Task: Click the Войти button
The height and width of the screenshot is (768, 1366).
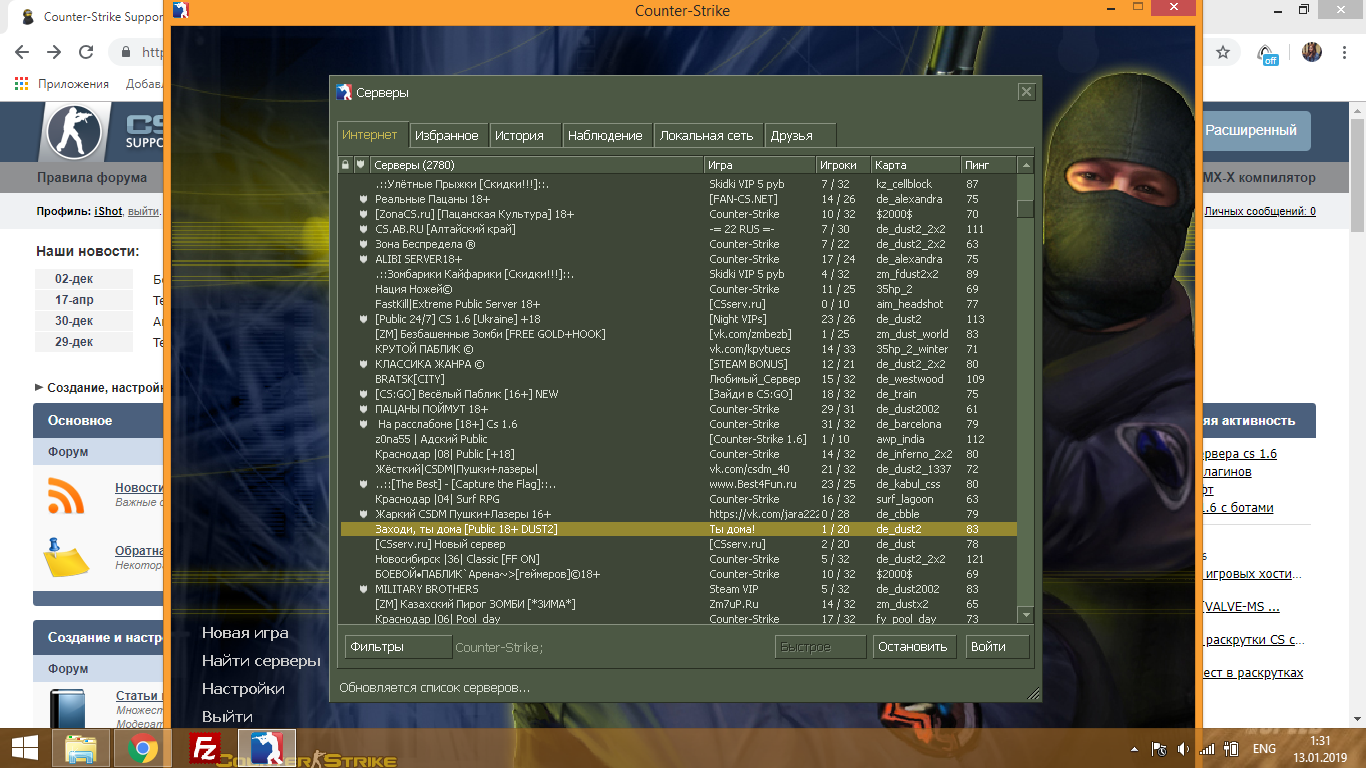Action: 997,647
